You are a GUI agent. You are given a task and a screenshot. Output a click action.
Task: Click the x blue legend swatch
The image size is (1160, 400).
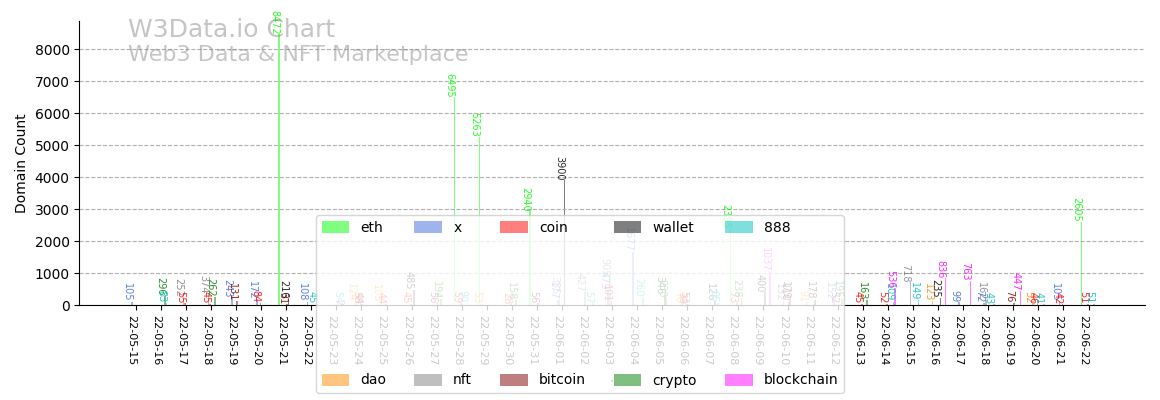427,228
